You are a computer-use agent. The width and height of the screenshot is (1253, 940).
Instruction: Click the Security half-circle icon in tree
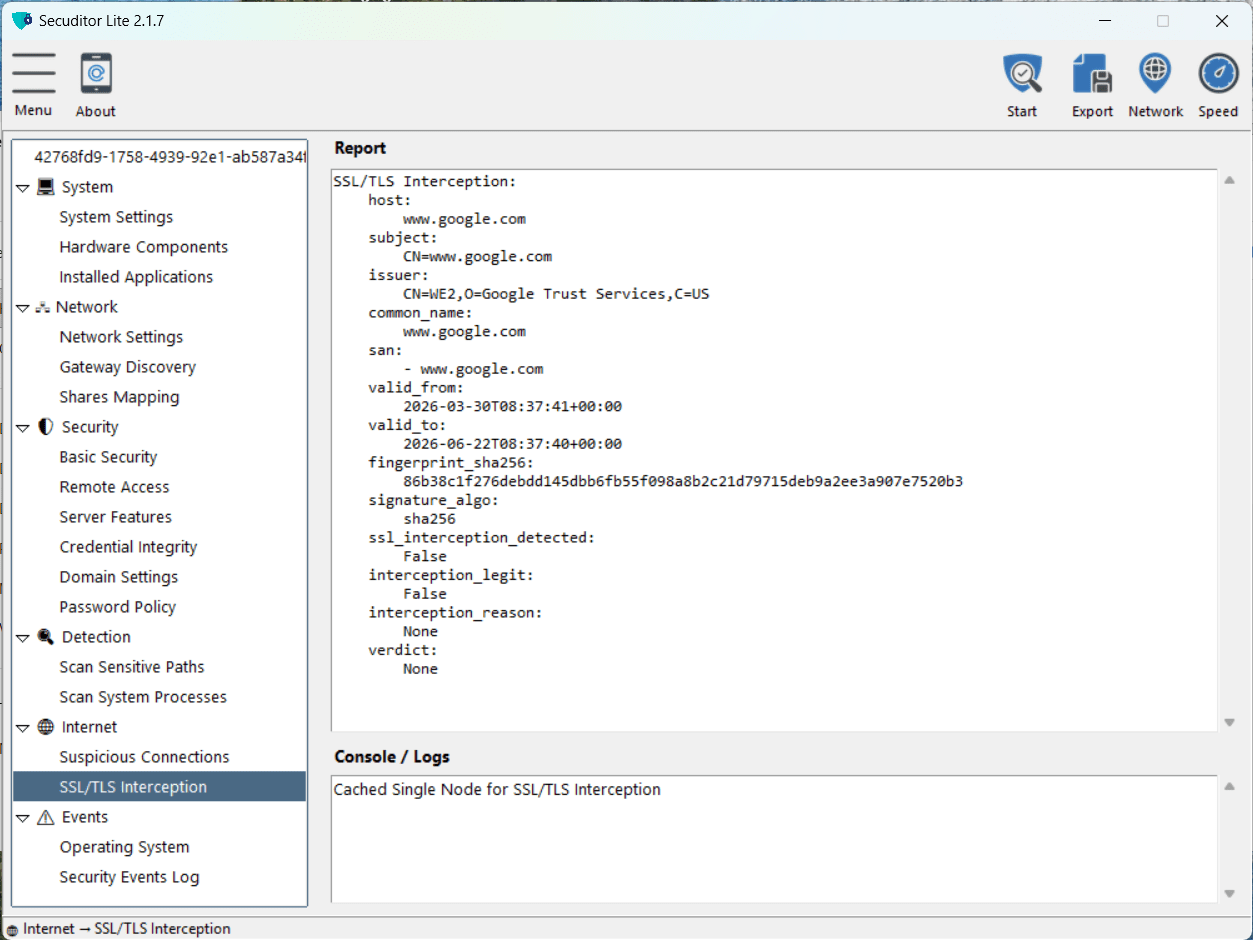46,427
